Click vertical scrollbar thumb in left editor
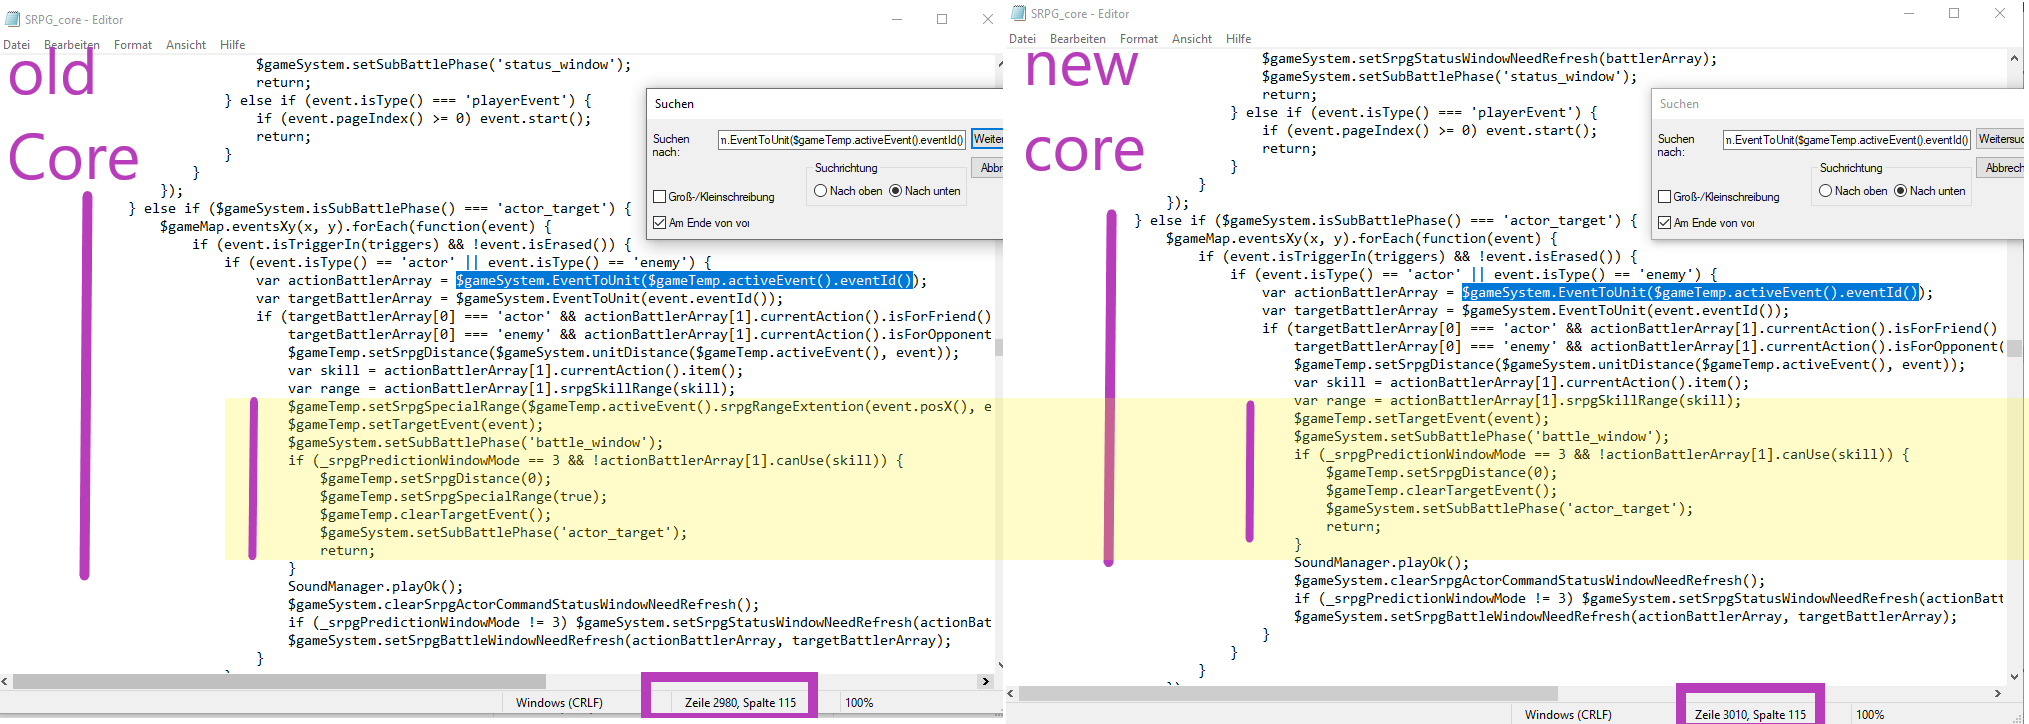 coord(999,348)
